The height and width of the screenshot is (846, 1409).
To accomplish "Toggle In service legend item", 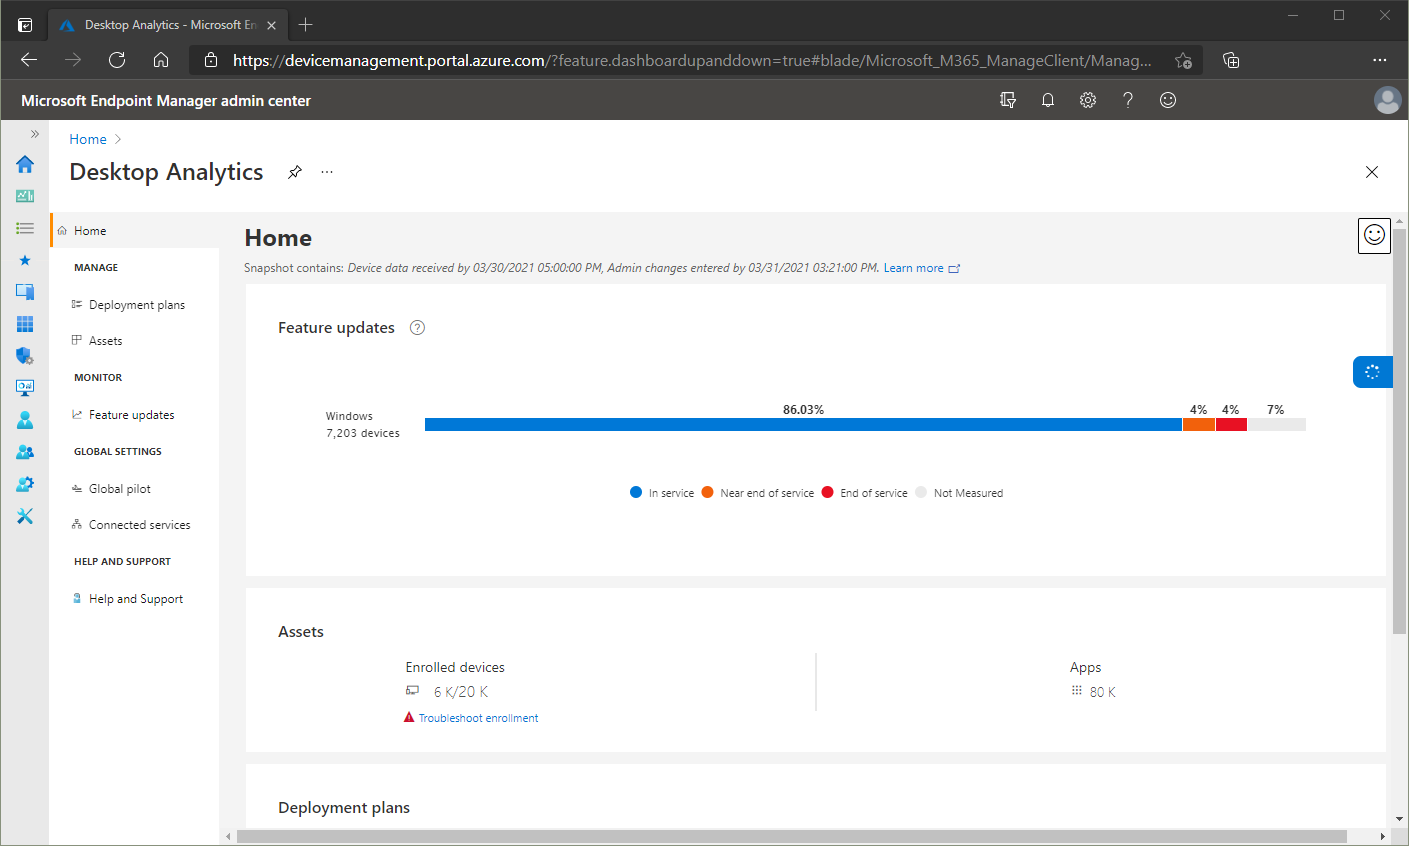I will coord(662,493).
